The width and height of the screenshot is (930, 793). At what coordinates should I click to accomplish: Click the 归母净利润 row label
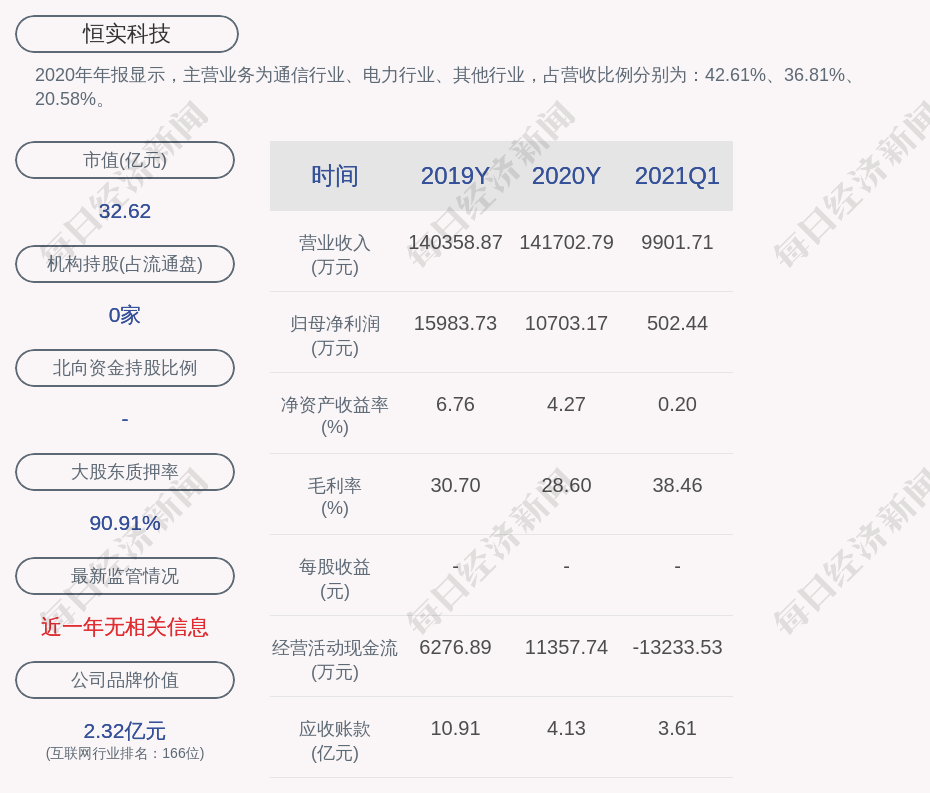click(x=335, y=335)
